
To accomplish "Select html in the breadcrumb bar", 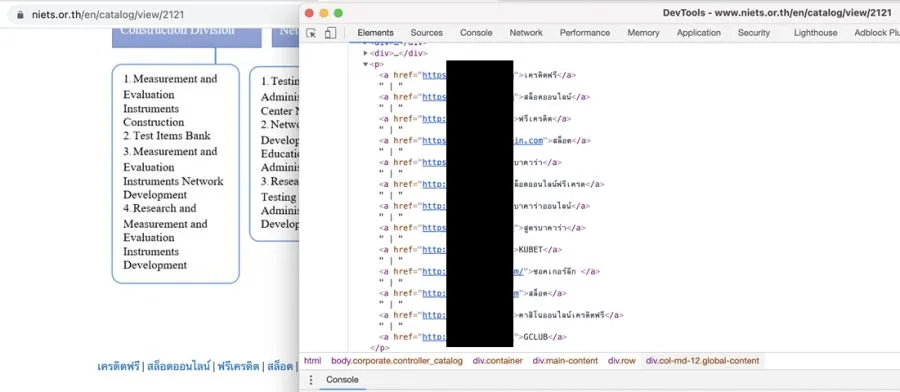I will tap(312, 361).
